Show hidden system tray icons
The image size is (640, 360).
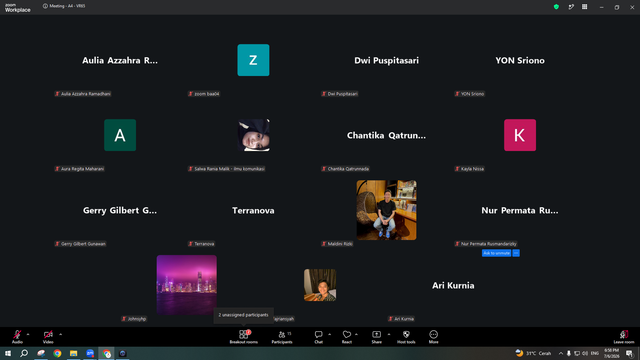click(561, 353)
